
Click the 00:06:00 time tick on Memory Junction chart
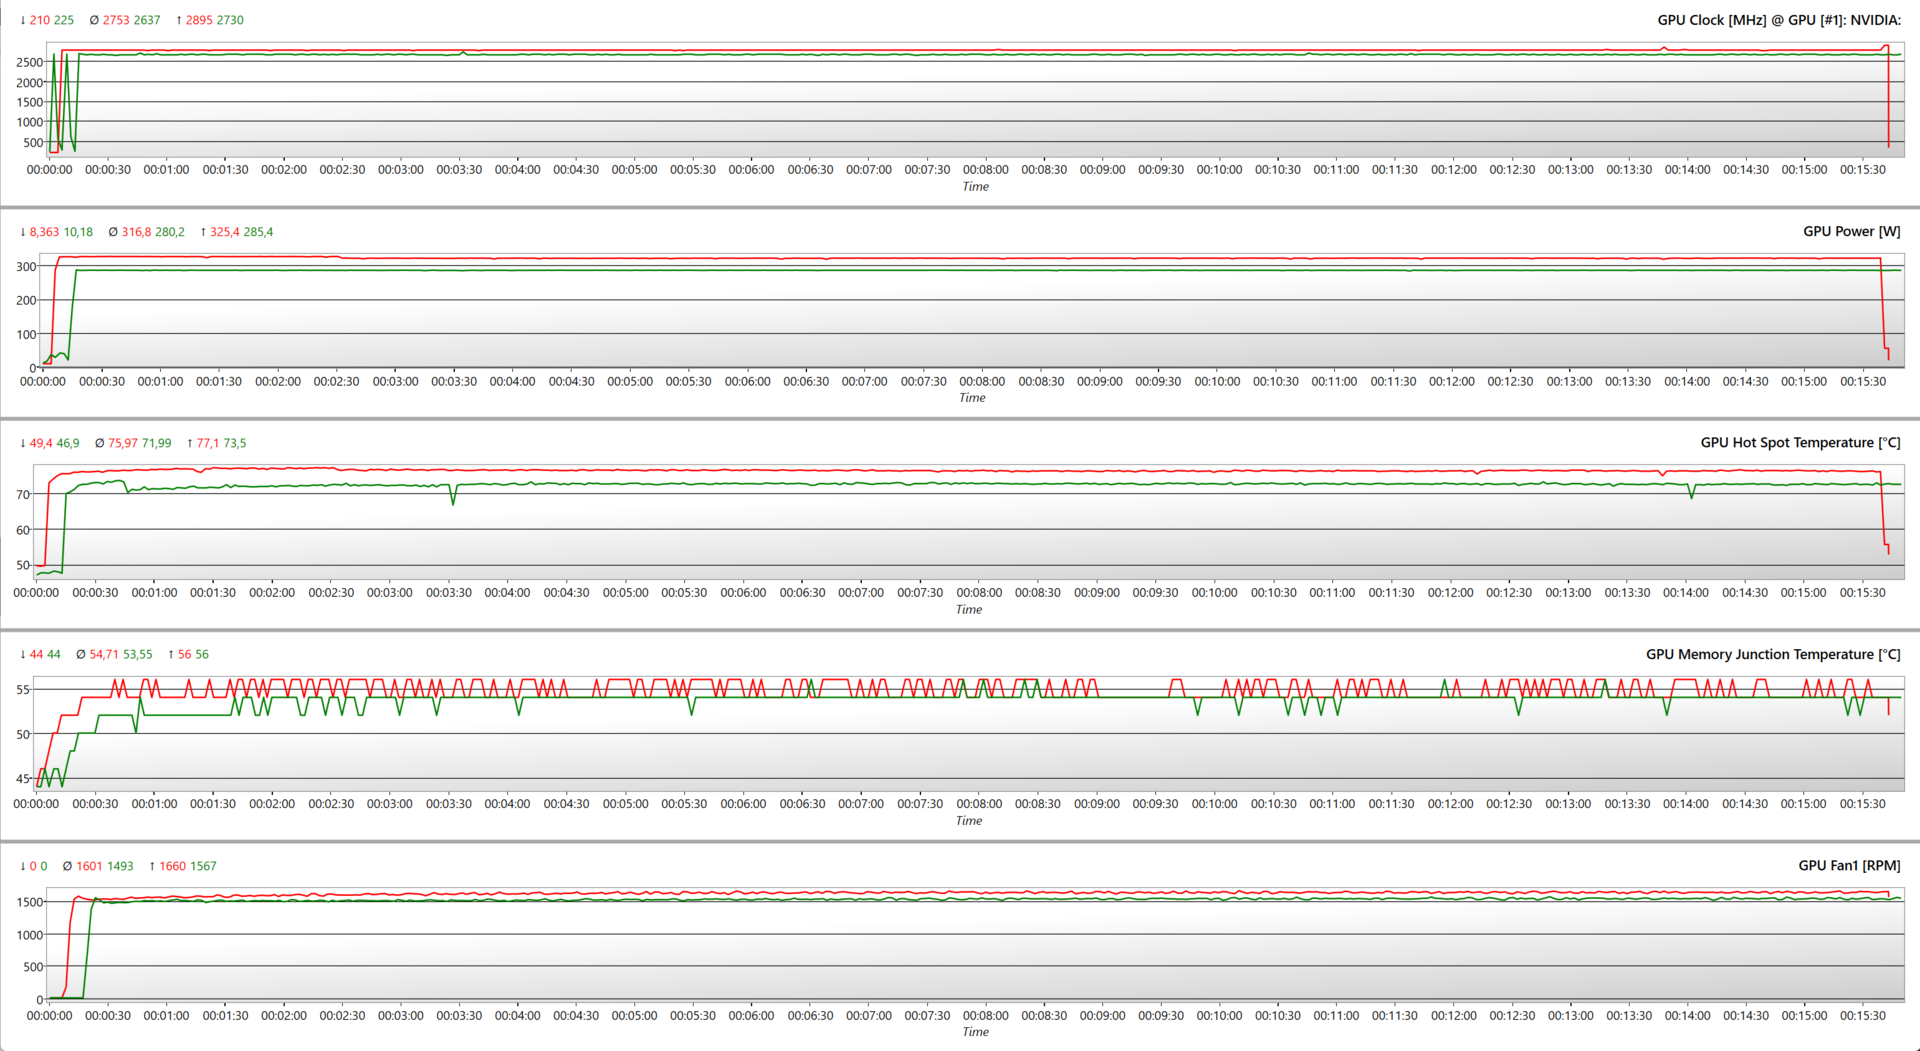(744, 804)
